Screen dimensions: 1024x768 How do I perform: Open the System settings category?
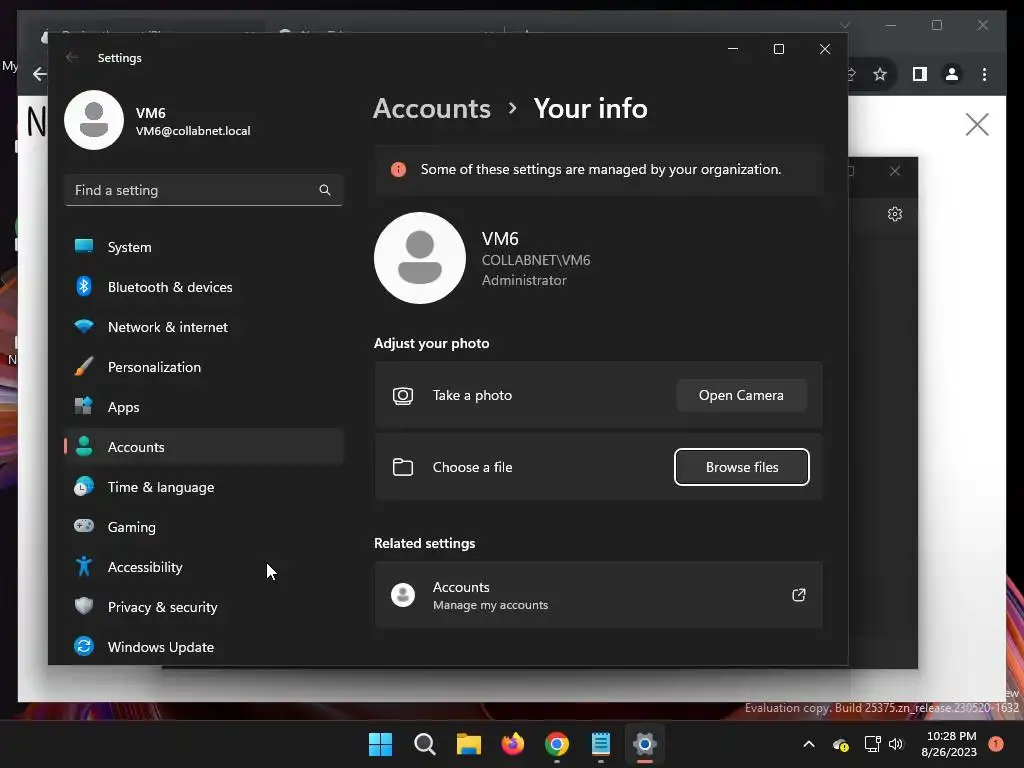coord(204,247)
